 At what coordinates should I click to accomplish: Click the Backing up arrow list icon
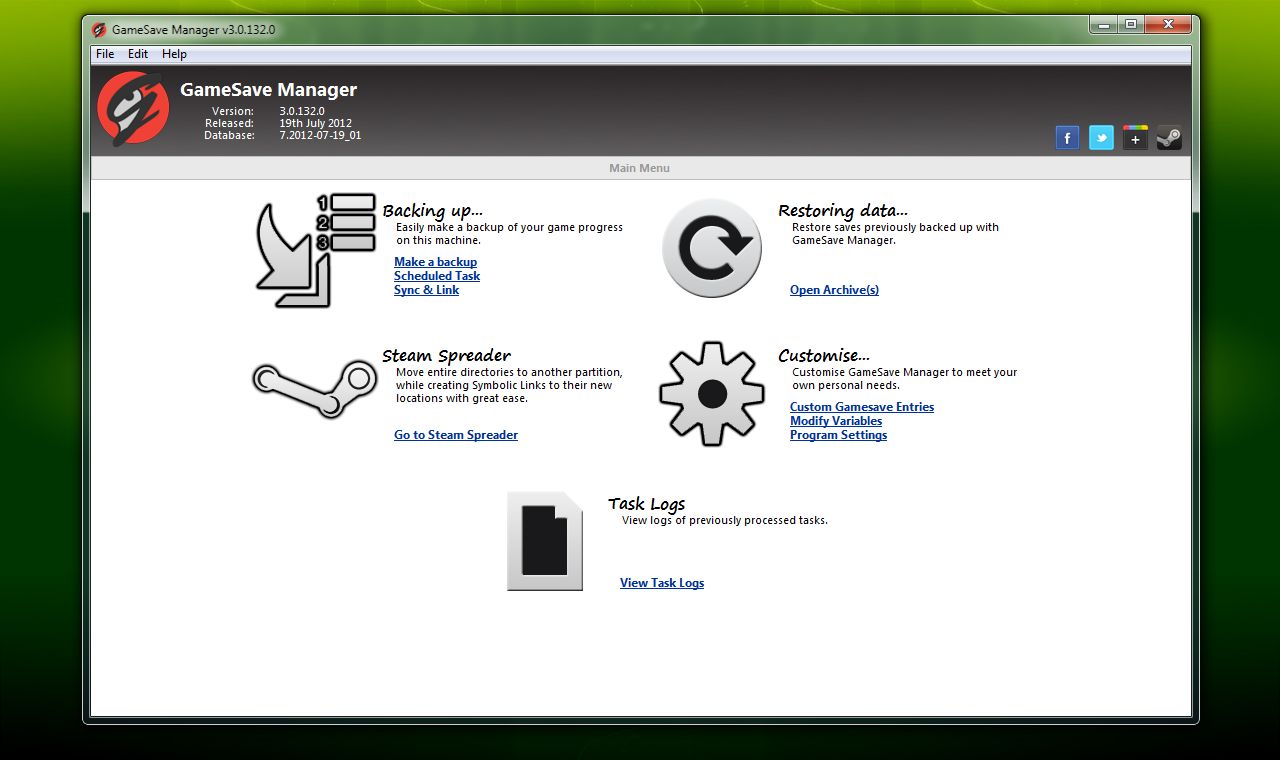click(316, 251)
